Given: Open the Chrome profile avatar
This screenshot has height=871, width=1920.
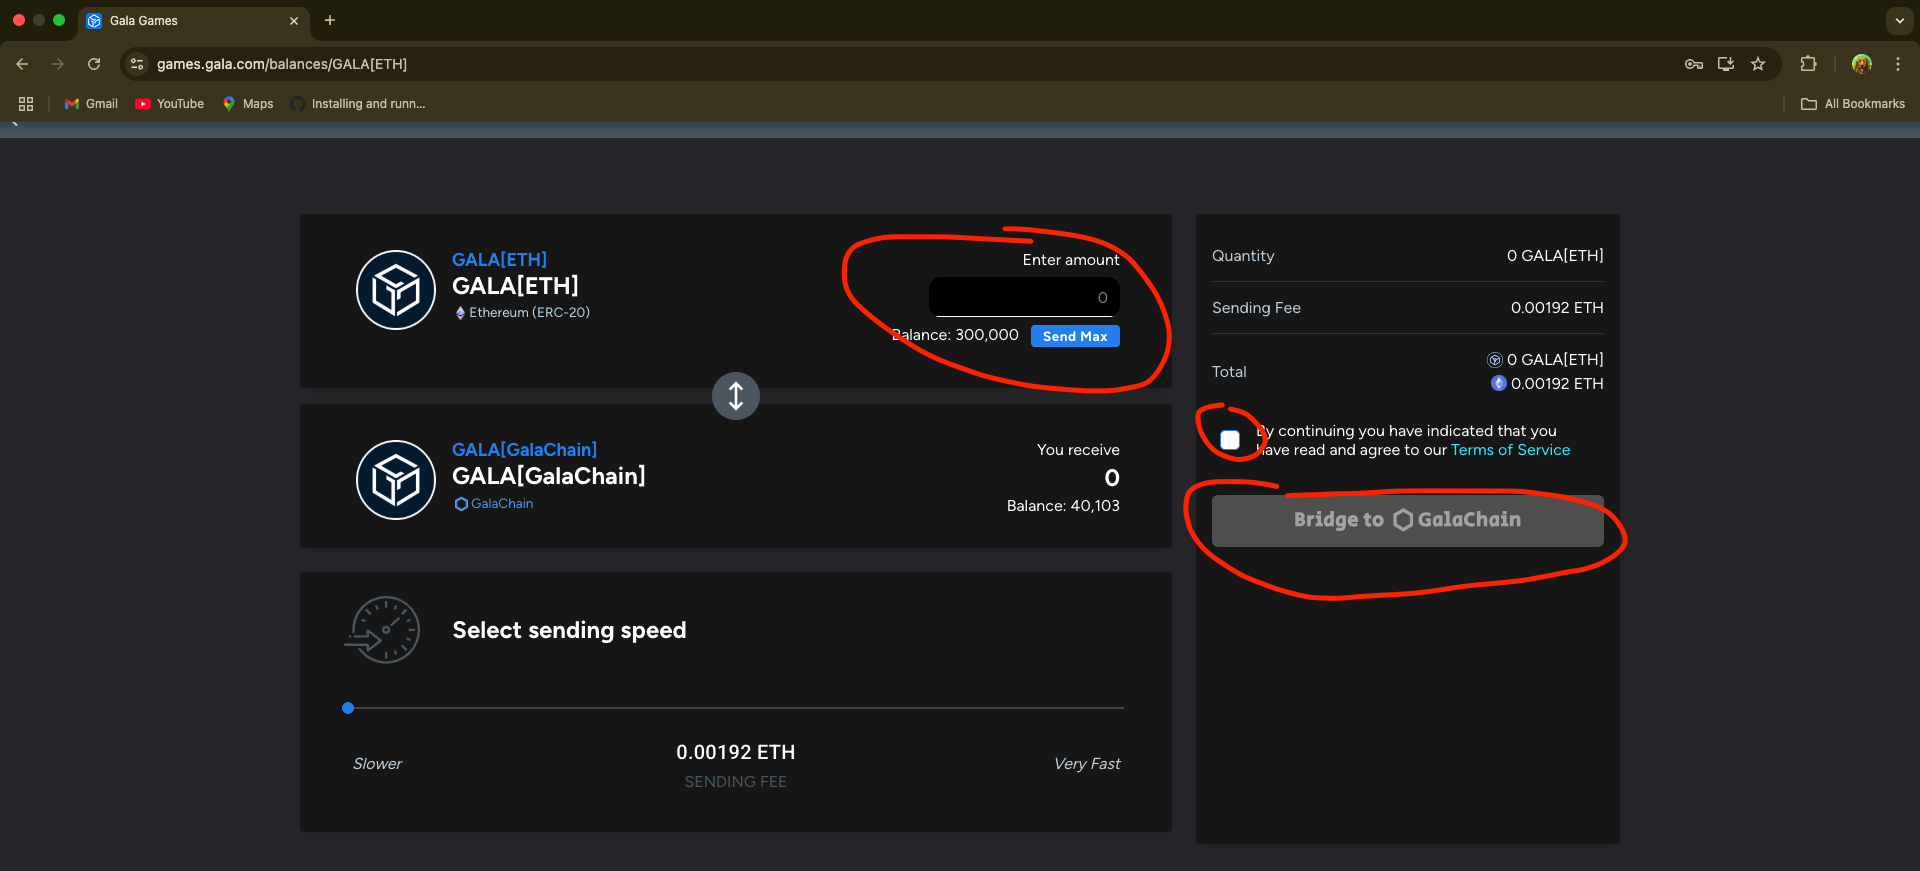Looking at the screenshot, I should coord(1862,64).
